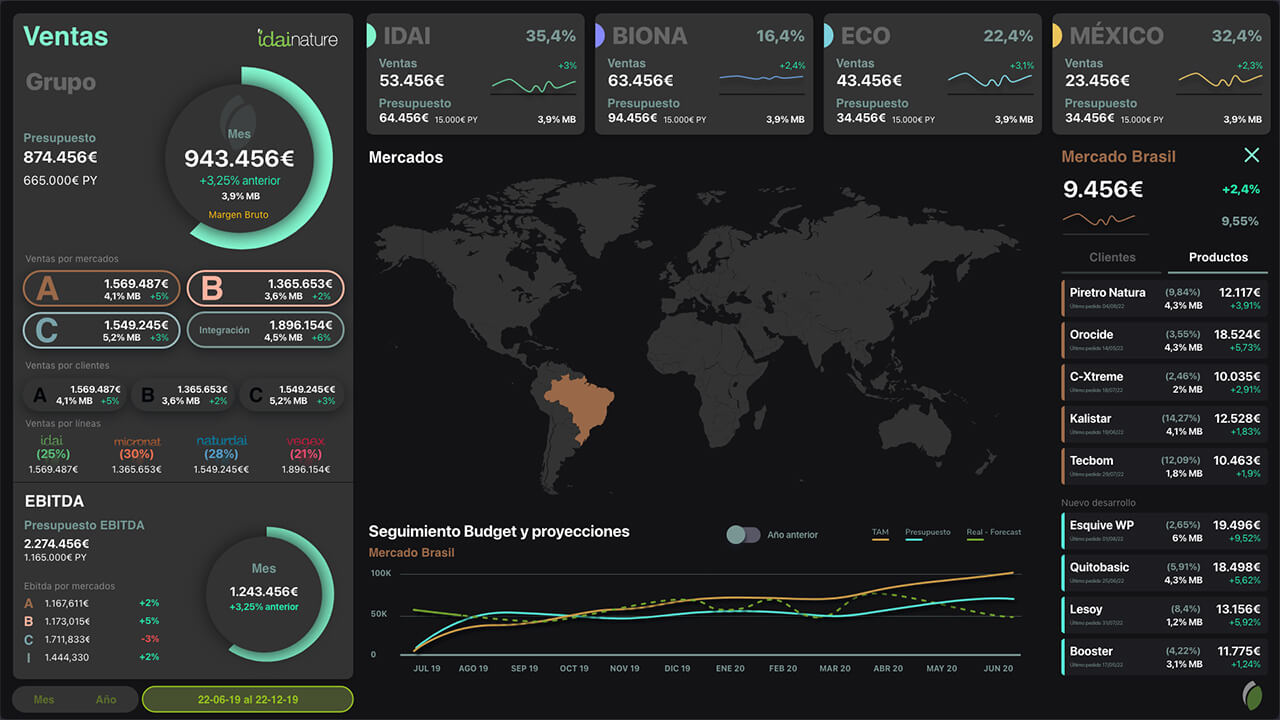Open the Piretro Natura product row

(1164, 298)
